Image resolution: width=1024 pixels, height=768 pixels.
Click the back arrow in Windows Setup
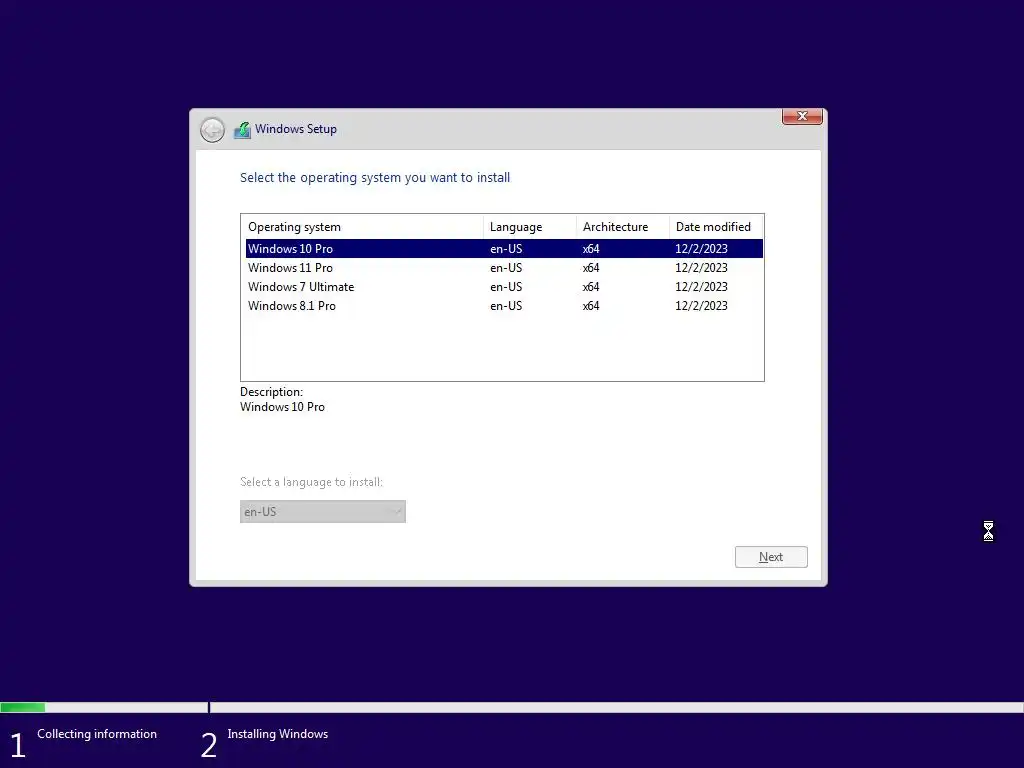[212, 130]
